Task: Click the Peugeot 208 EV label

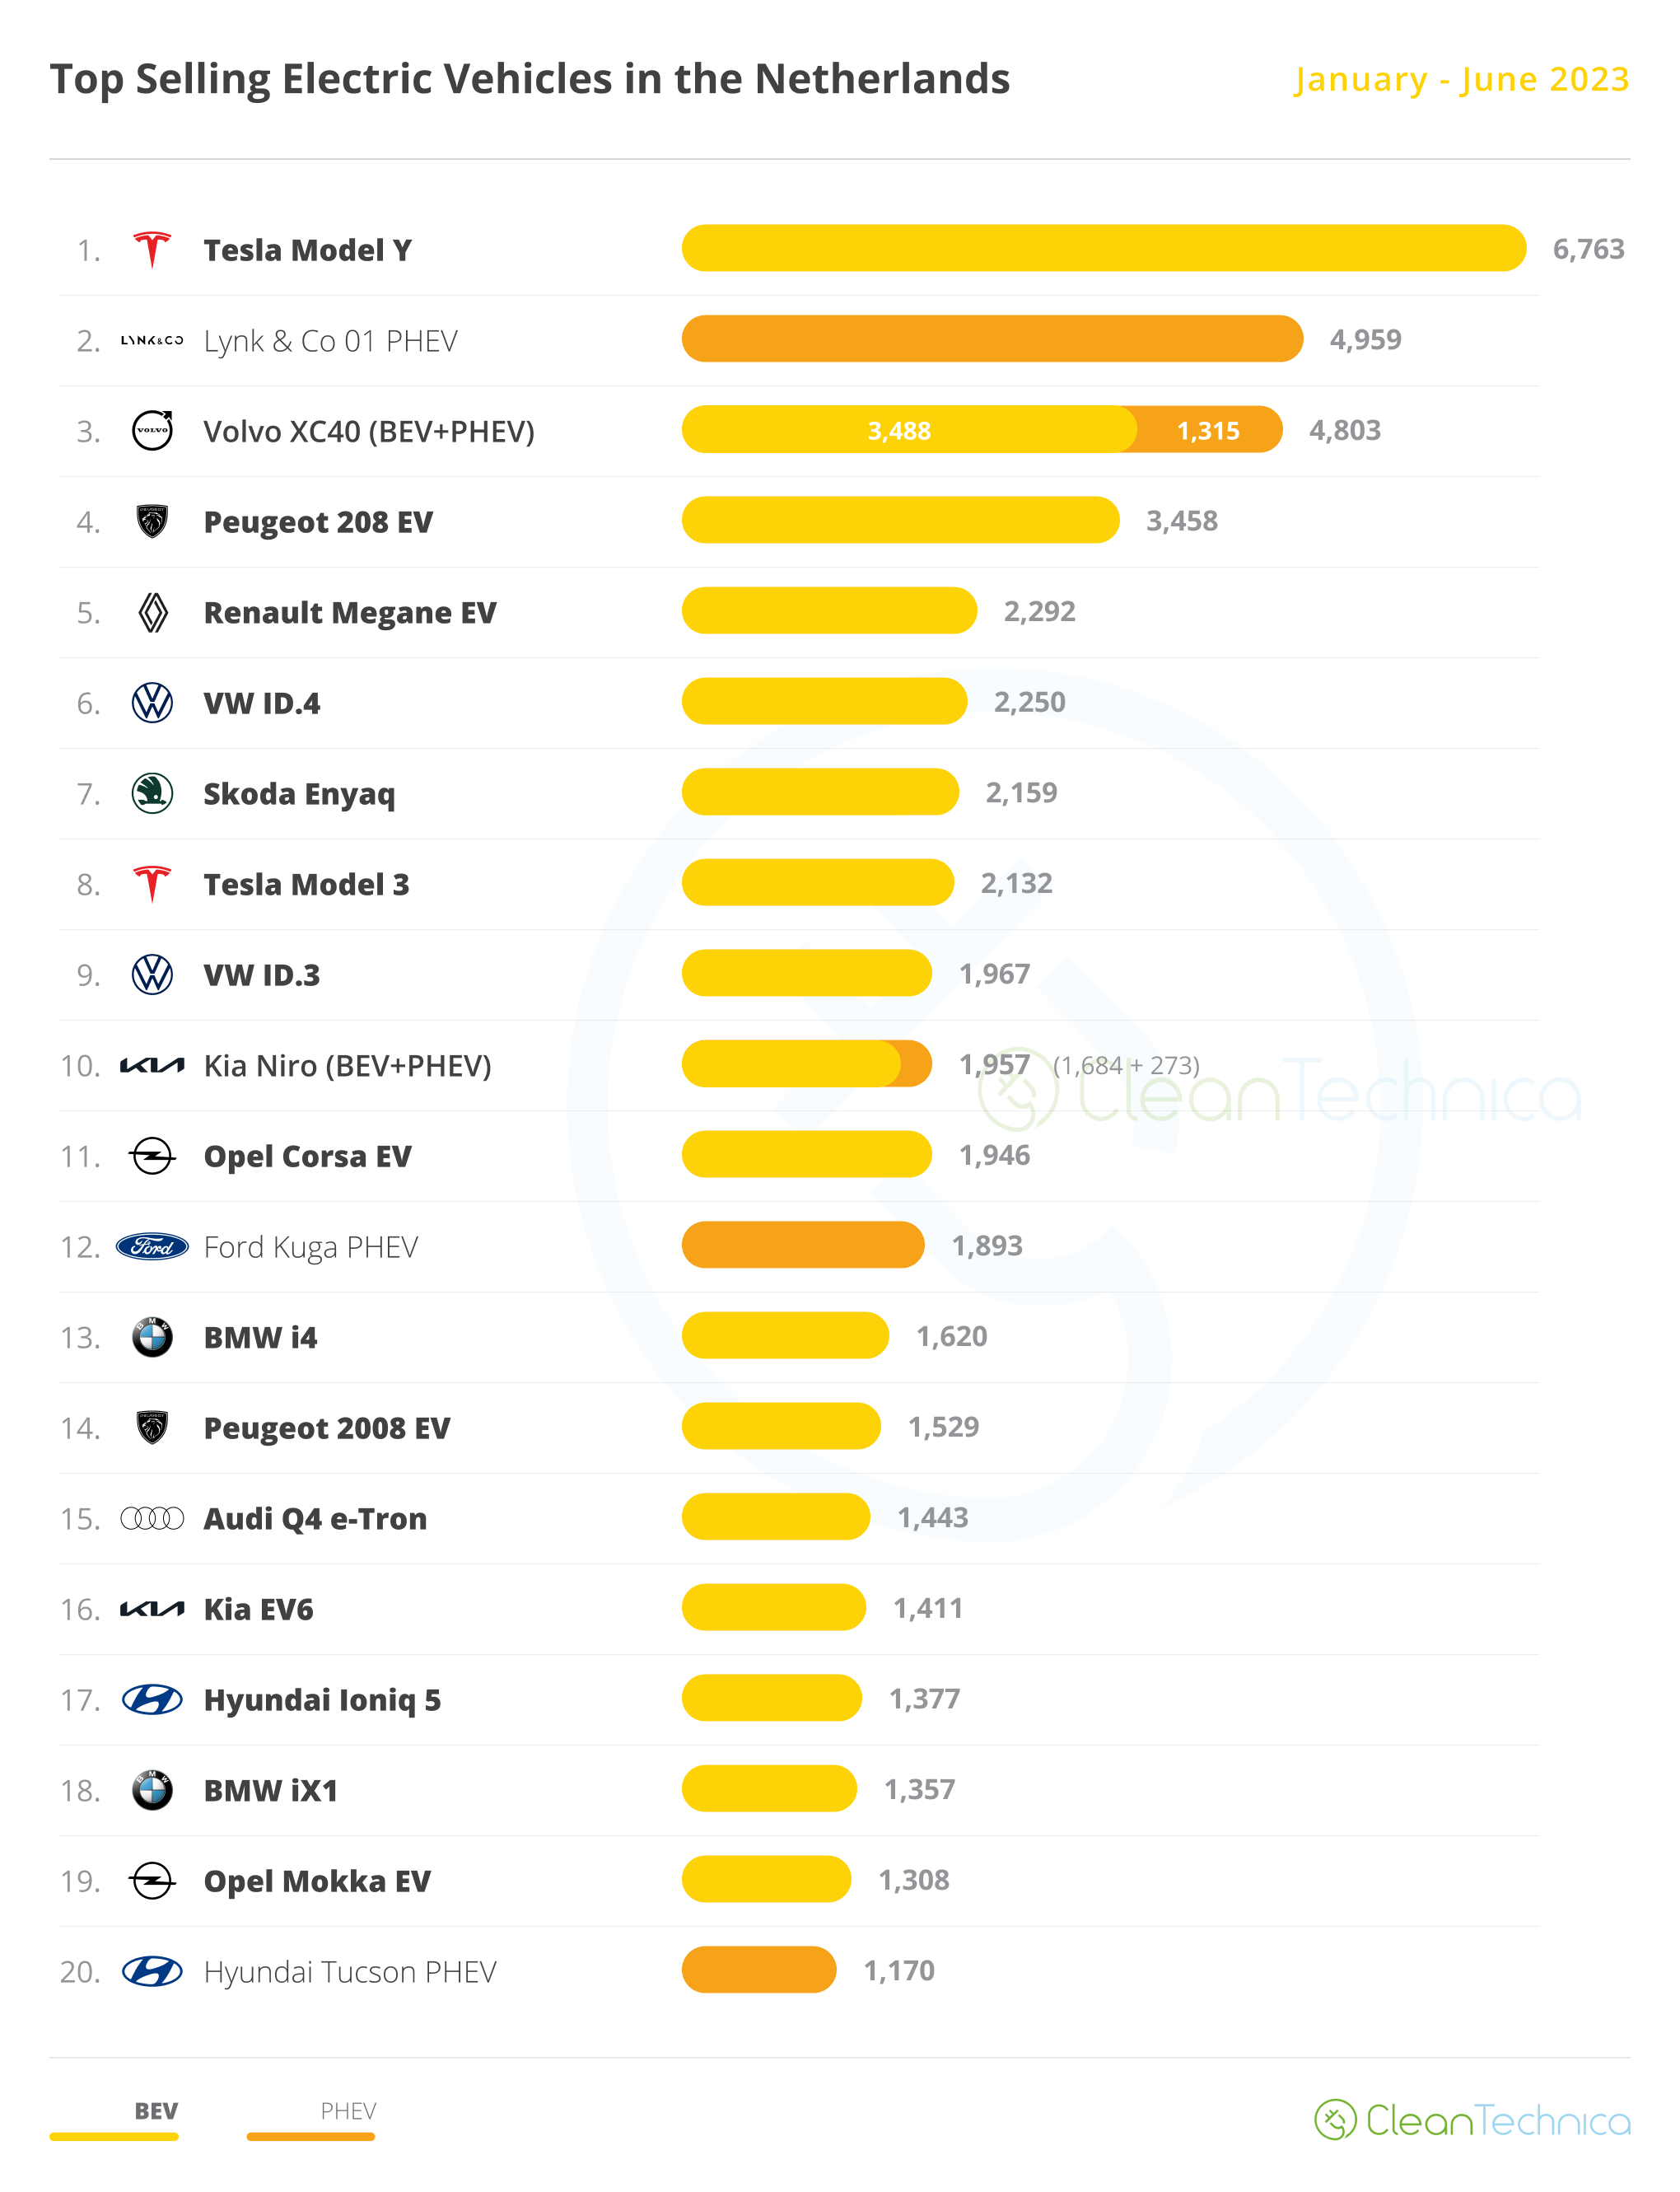Action: tap(318, 522)
